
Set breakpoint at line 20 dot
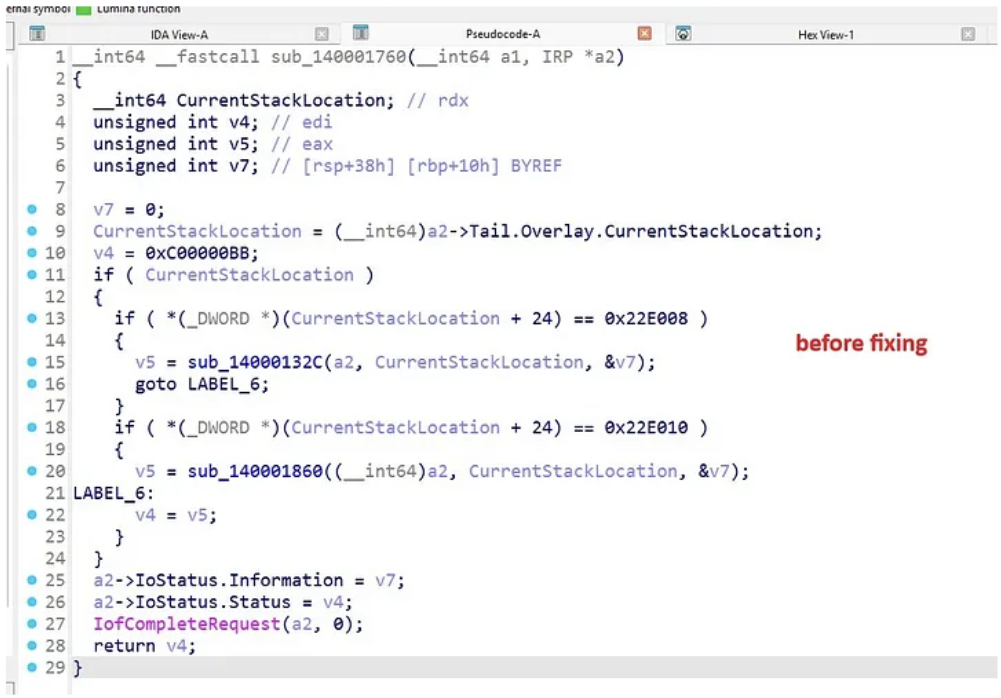pos(32,471)
